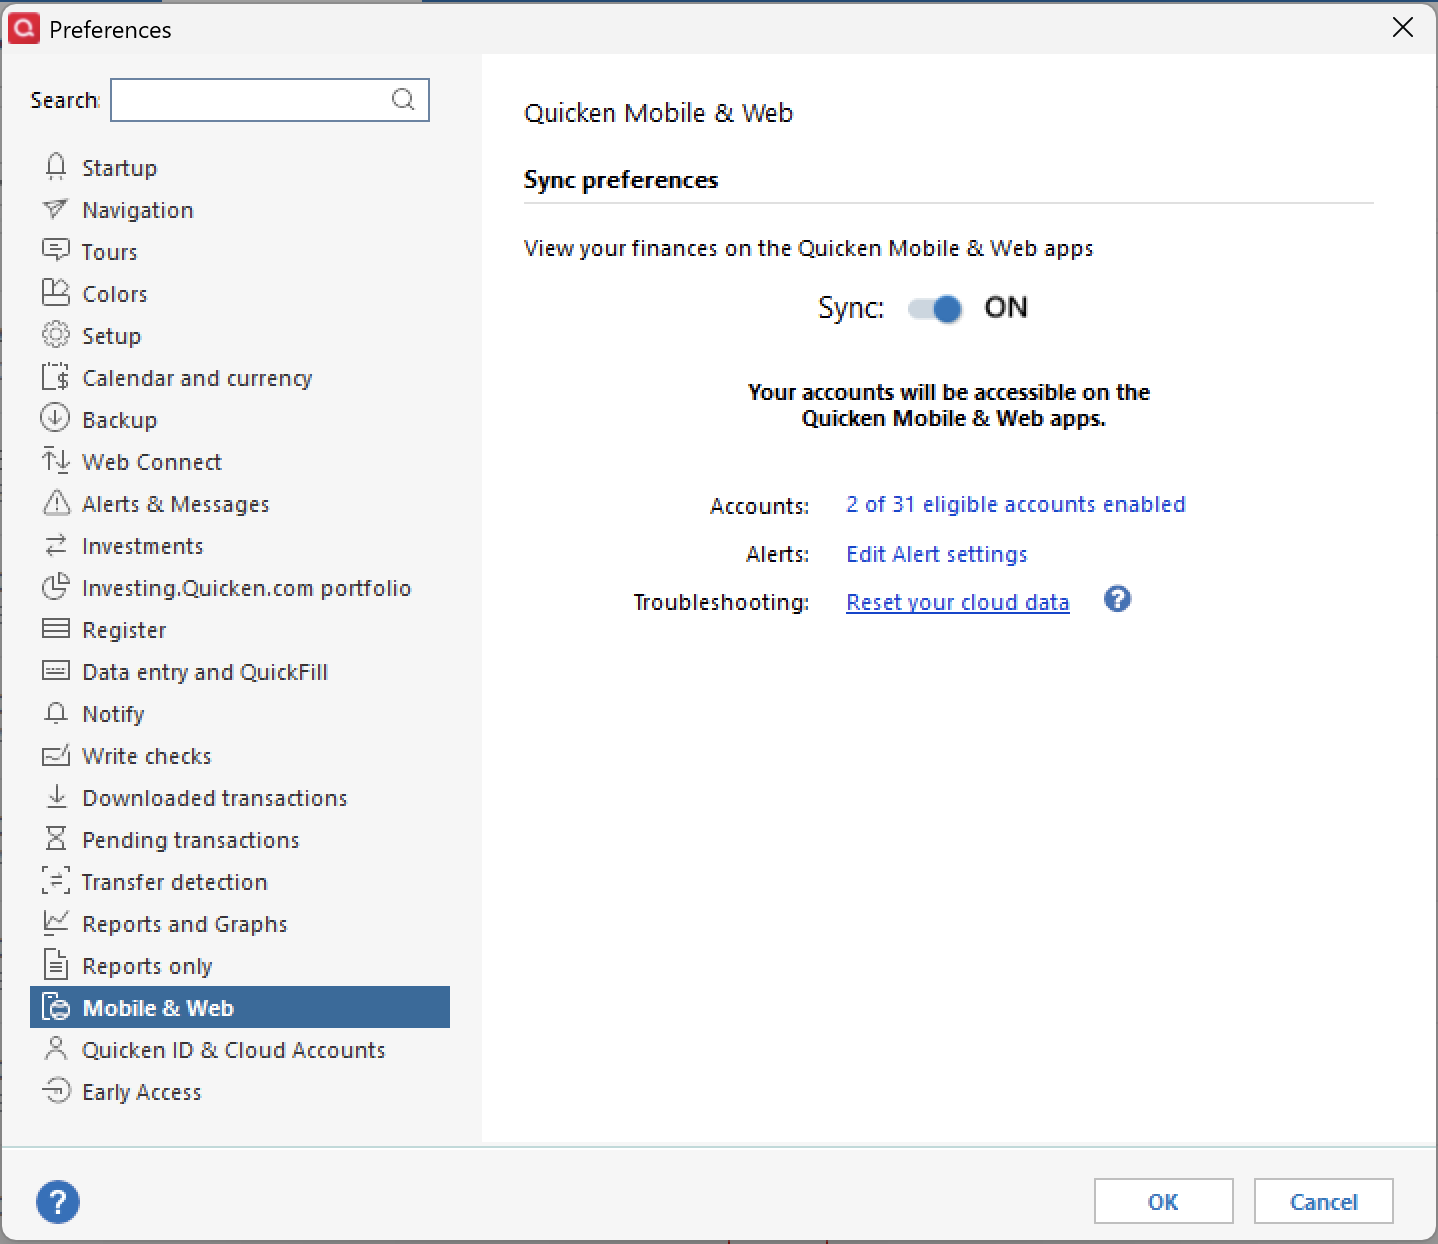Select the Tours label
This screenshot has width=1438, height=1244.
[110, 252]
